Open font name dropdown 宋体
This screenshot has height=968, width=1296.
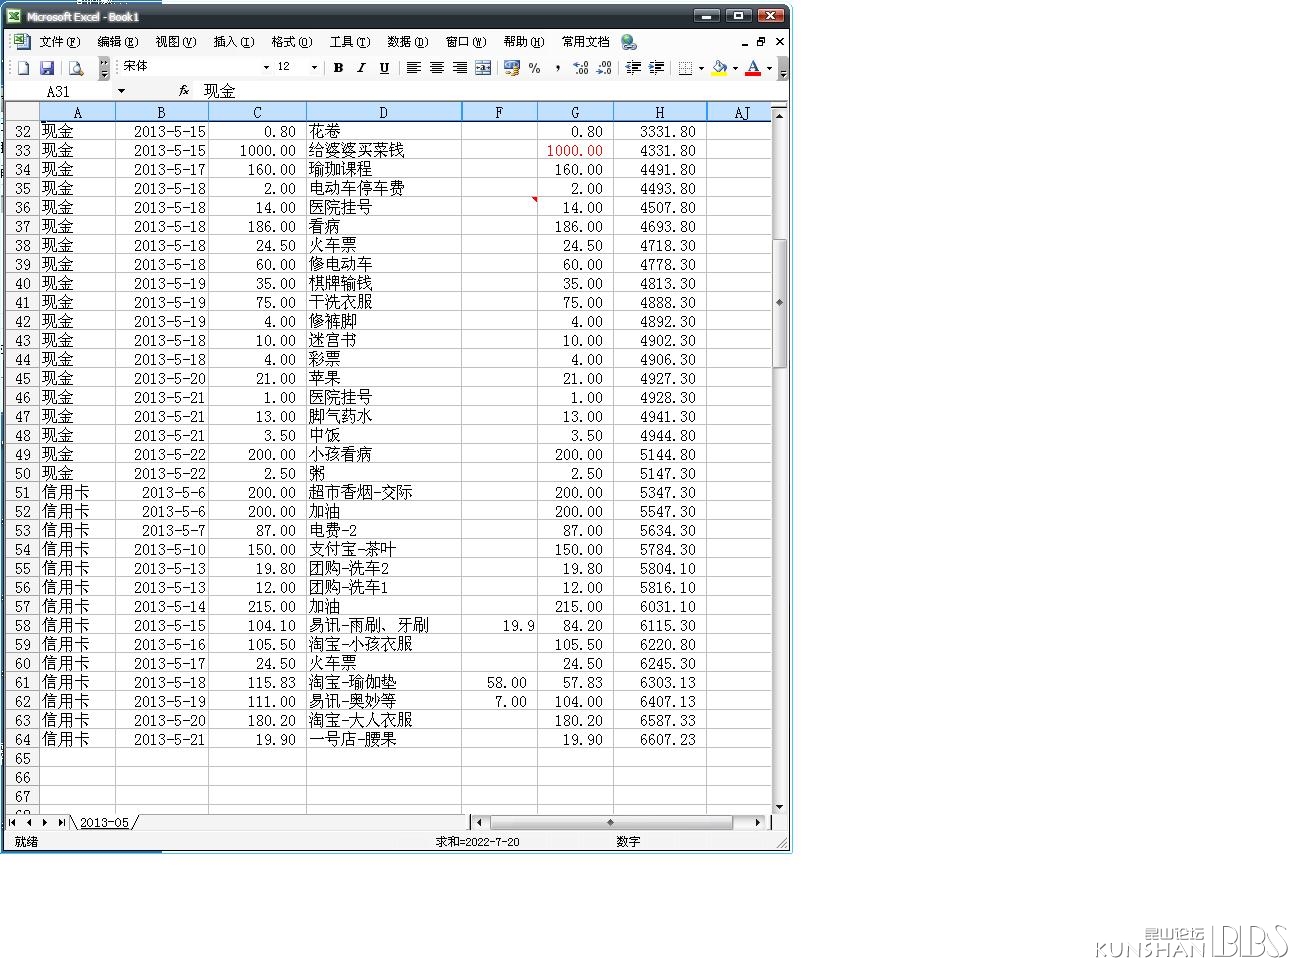(x=266, y=67)
